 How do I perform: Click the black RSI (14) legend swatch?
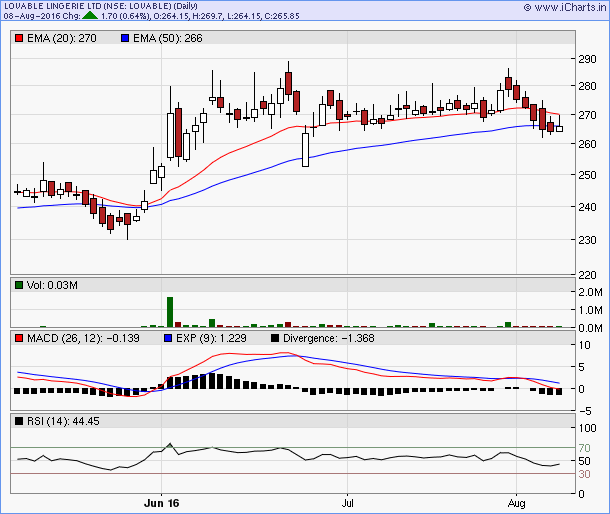point(19,421)
